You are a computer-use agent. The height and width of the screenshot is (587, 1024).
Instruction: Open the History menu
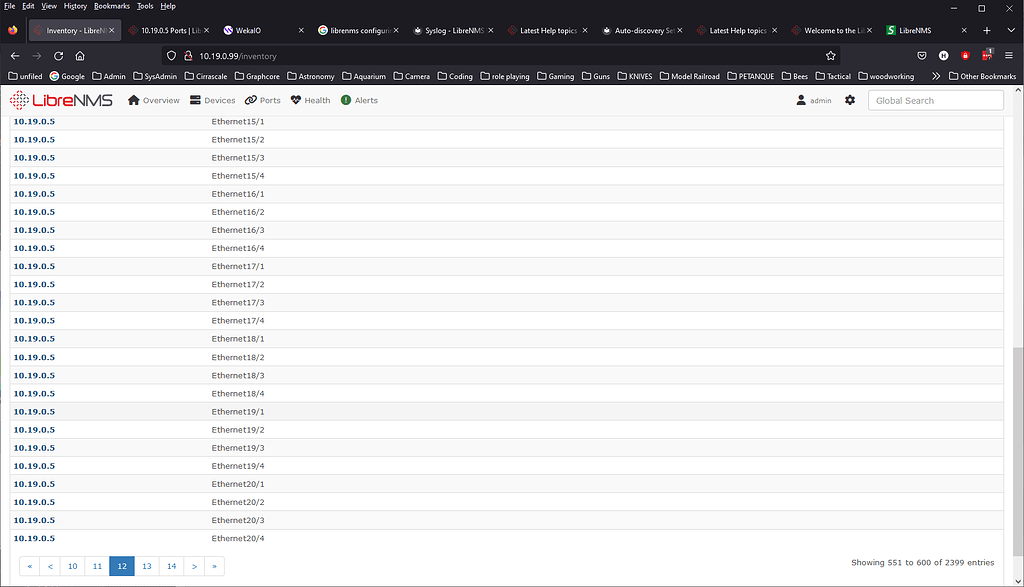coord(75,6)
